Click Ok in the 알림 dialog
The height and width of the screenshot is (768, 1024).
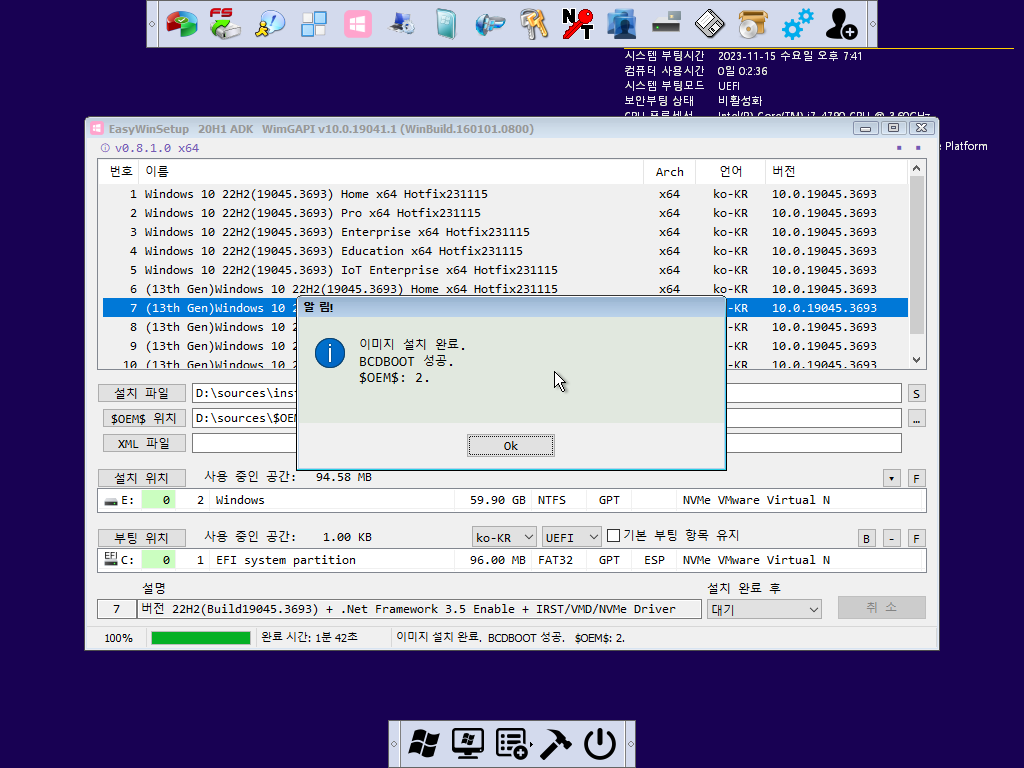point(511,445)
